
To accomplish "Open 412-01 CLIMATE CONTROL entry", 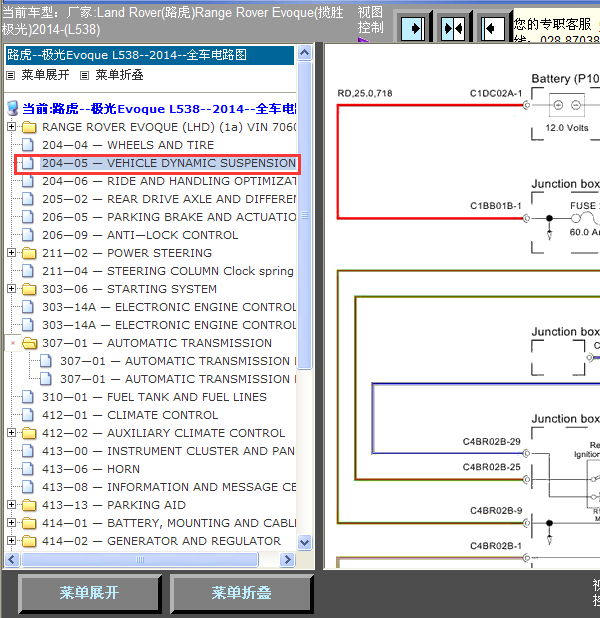I will (x=130, y=415).
